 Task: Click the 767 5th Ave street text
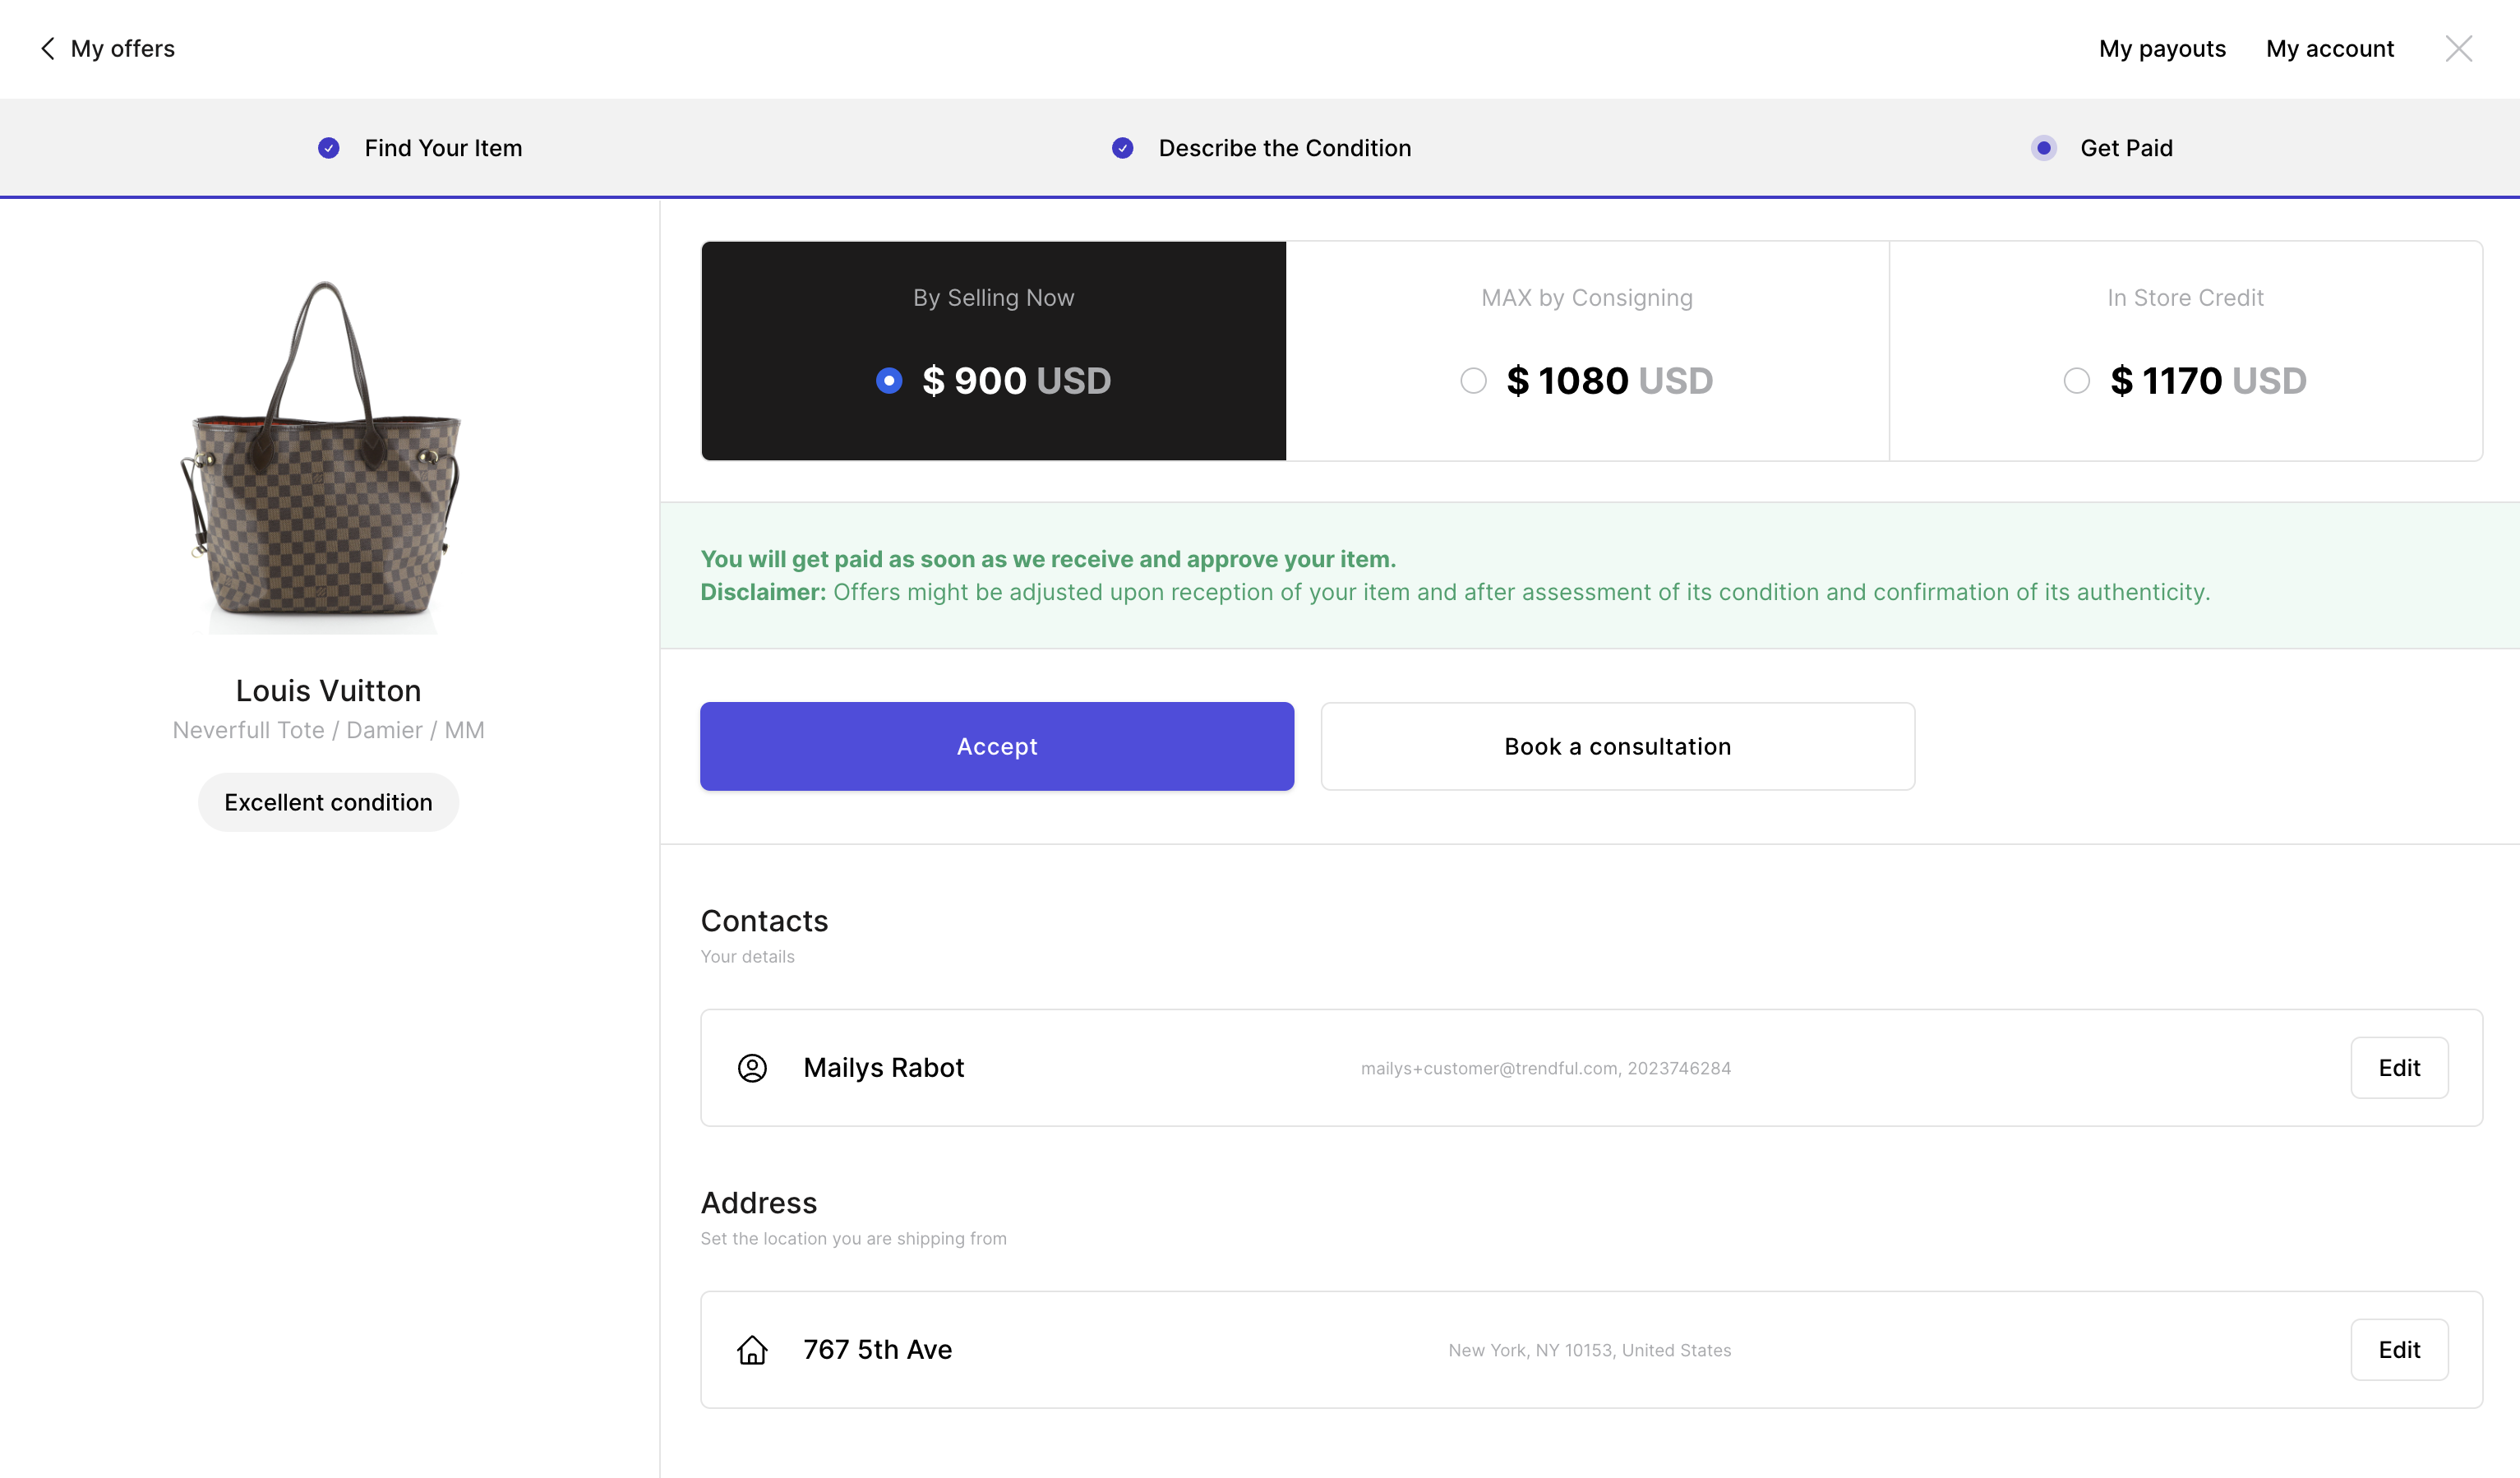point(878,1350)
